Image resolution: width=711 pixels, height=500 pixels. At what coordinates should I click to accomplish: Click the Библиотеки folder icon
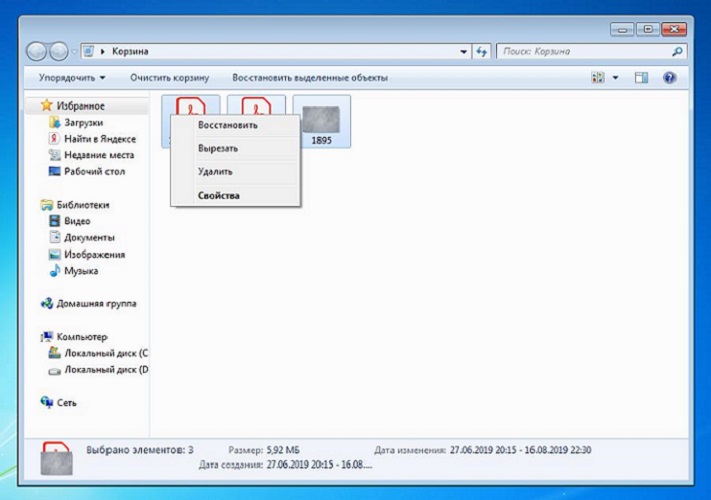click(47, 205)
